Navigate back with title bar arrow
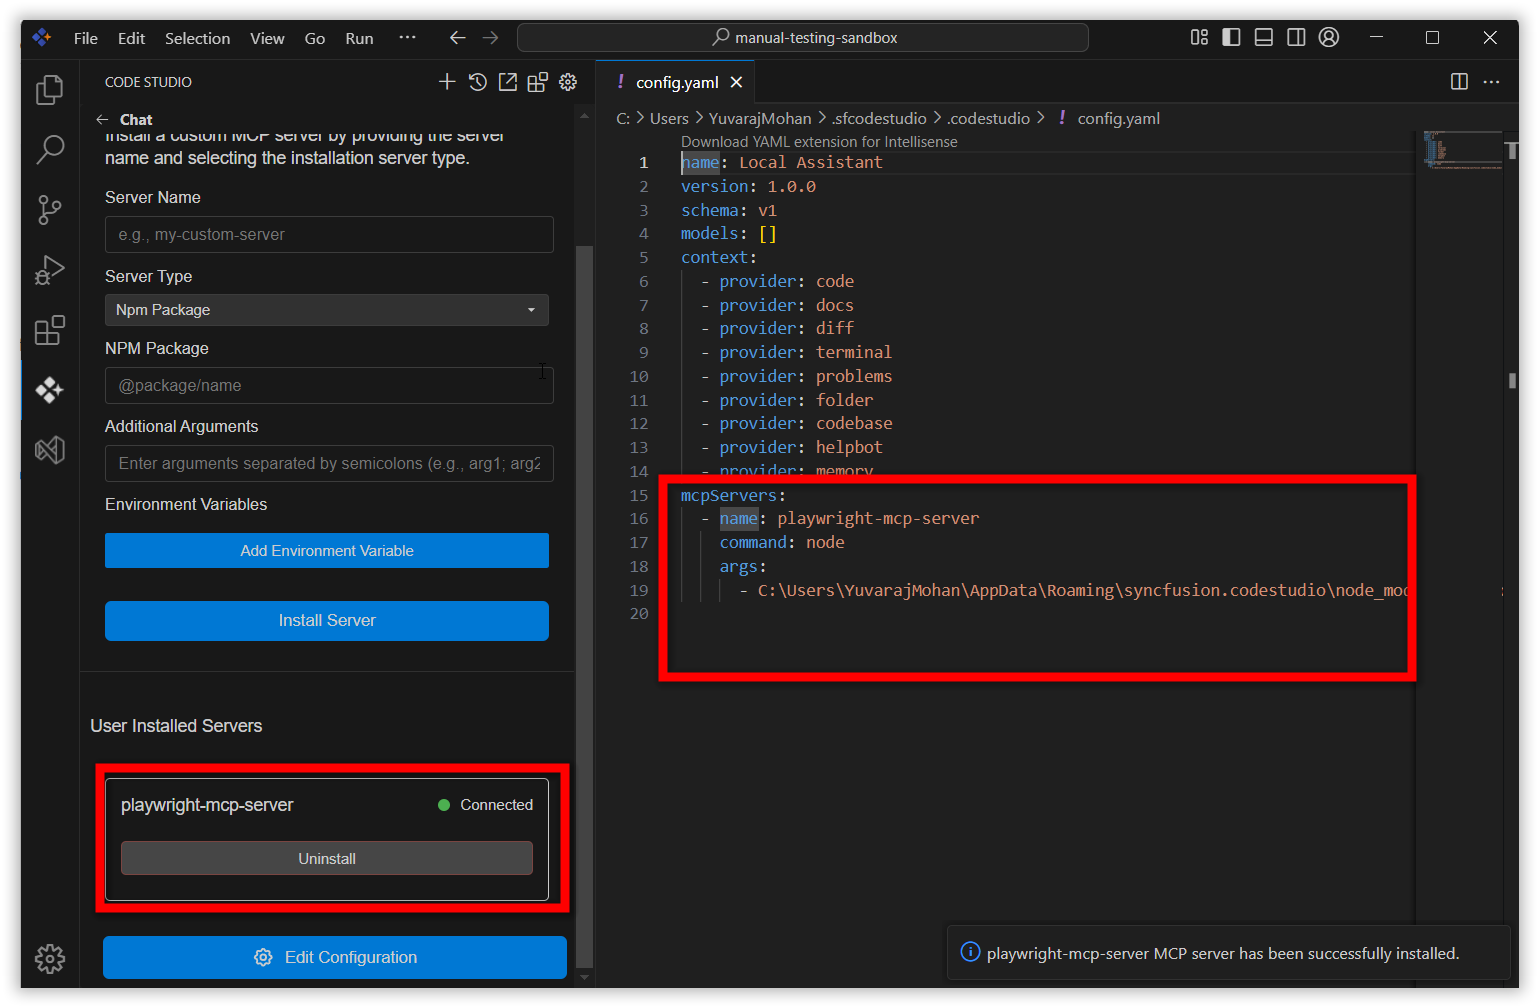Viewport: 1539px width, 1008px height. pos(458,38)
